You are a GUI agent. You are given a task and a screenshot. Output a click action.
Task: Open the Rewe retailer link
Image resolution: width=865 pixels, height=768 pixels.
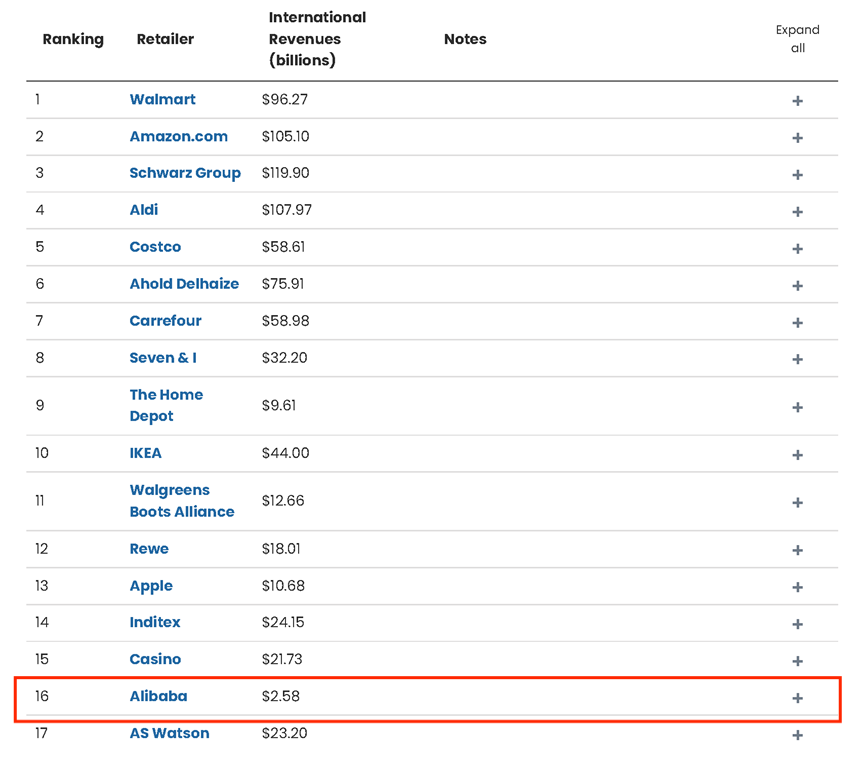[x=149, y=549]
